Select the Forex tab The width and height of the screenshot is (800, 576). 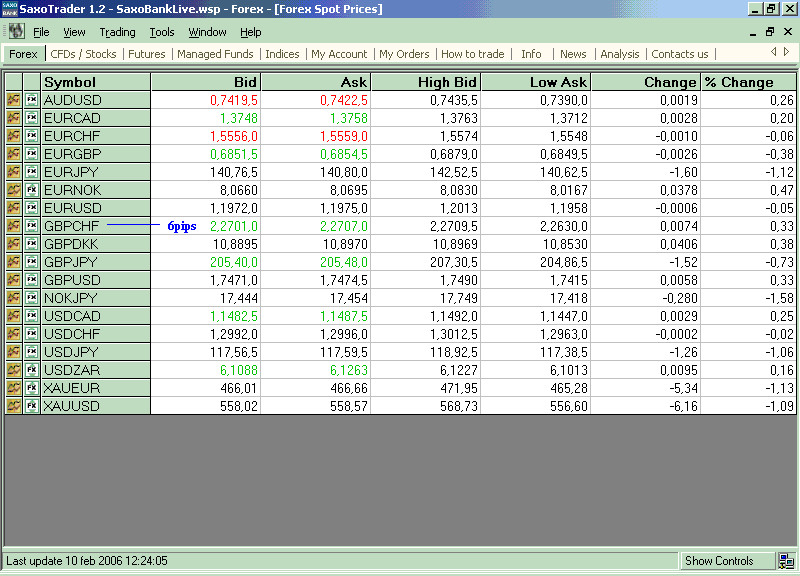click(23, 54)
